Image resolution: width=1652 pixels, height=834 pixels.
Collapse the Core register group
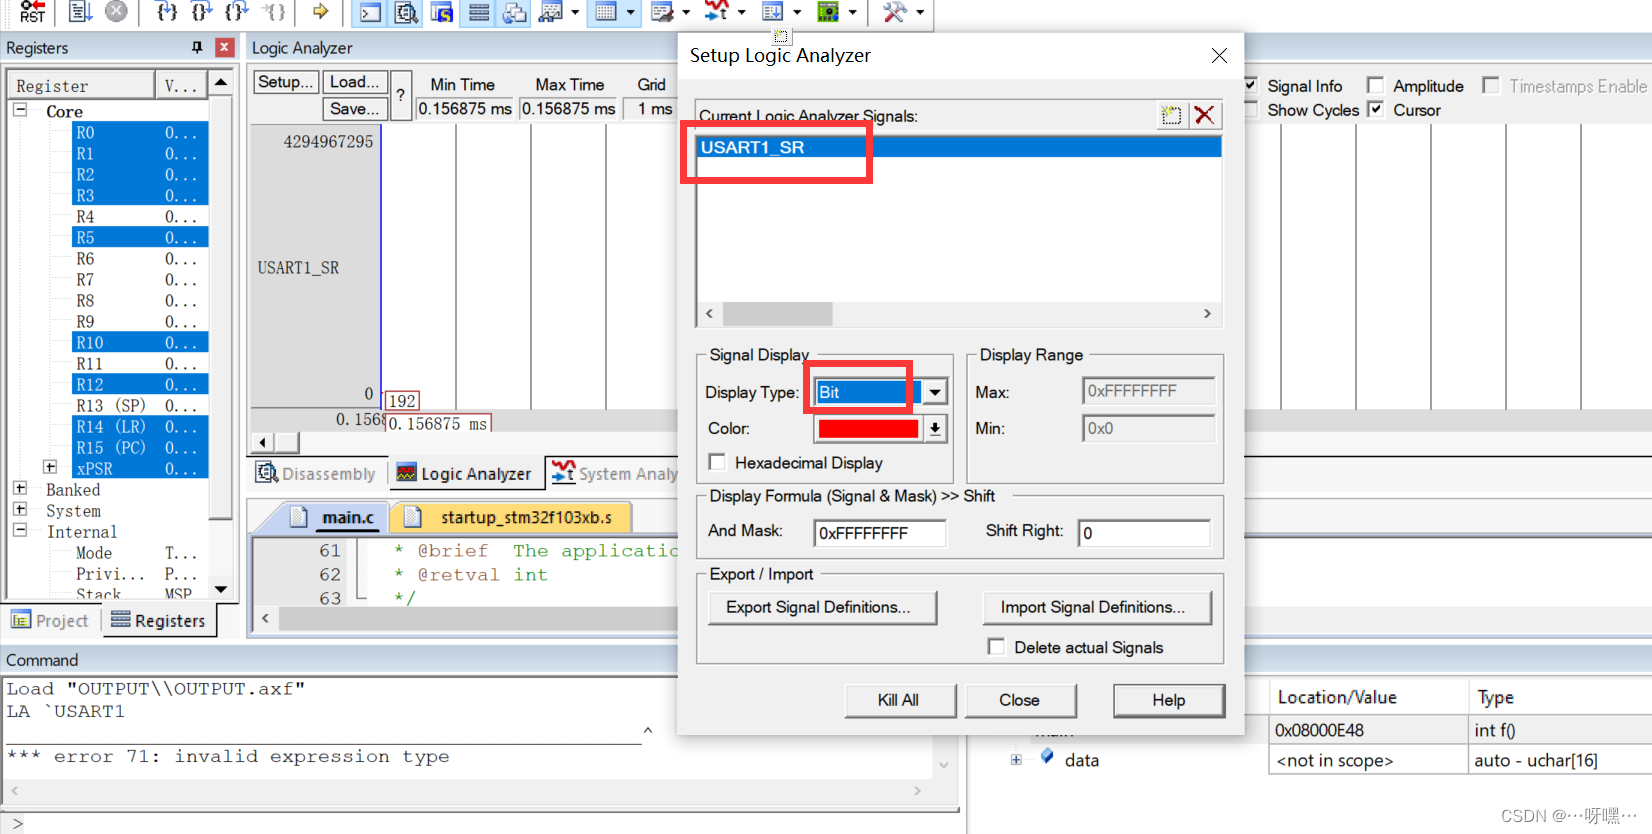point(20,110)
